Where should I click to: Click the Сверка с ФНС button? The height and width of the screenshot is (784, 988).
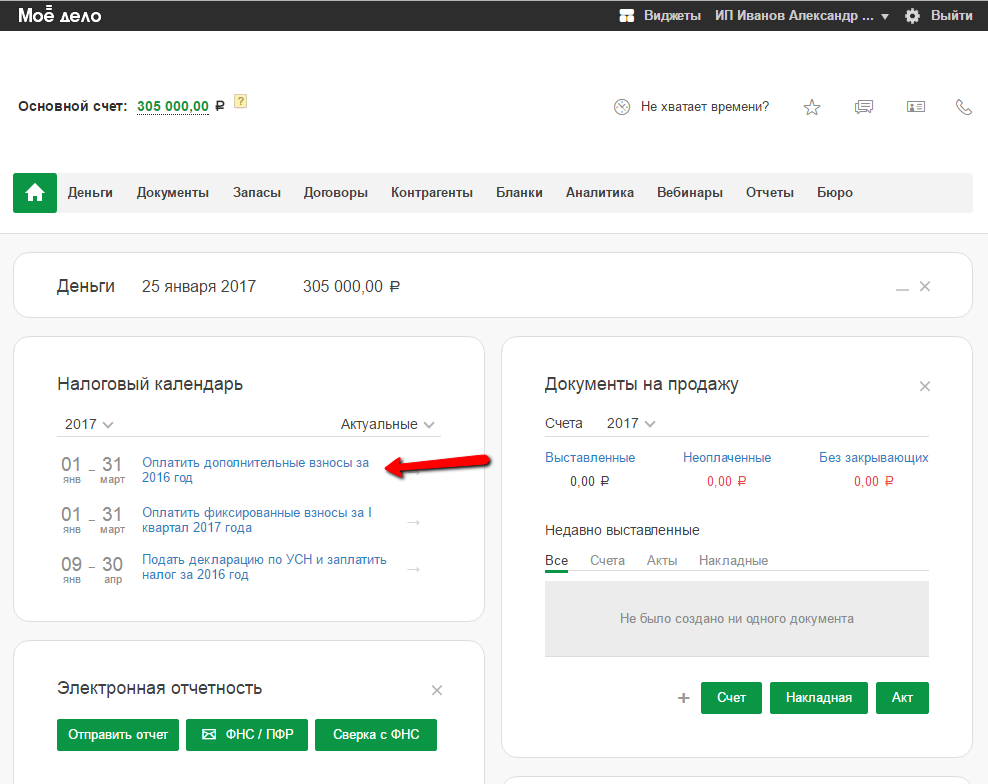376,735
